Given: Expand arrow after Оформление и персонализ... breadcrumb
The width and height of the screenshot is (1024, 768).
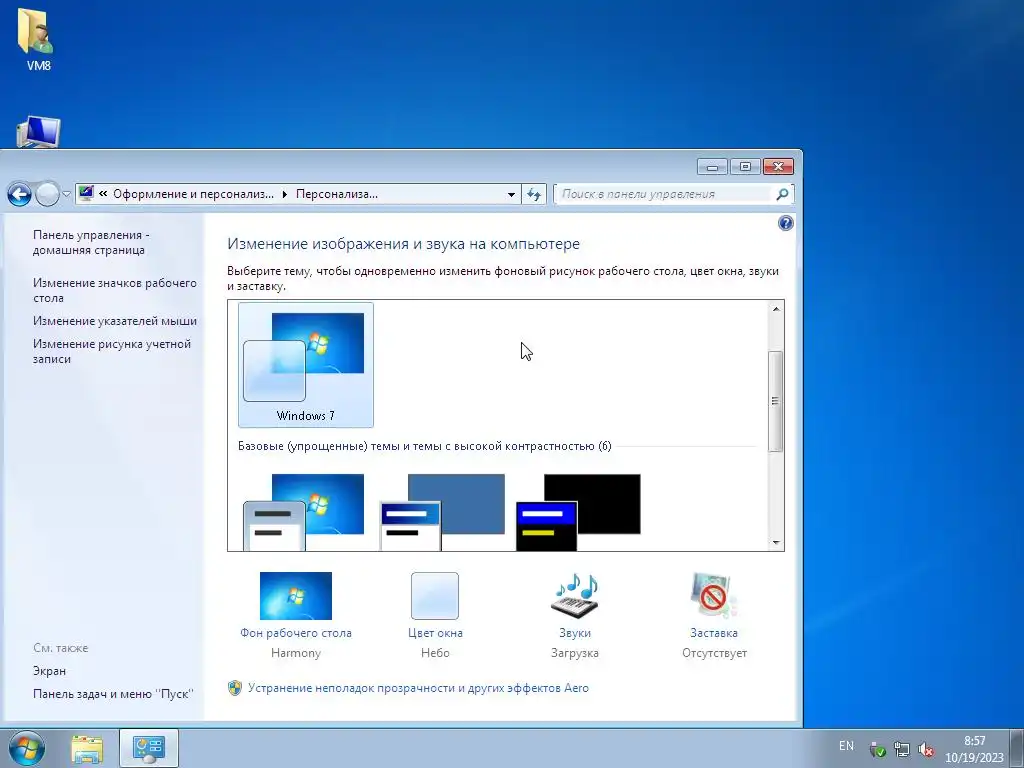Looking at the screenshot, I should tap(285, 195).
